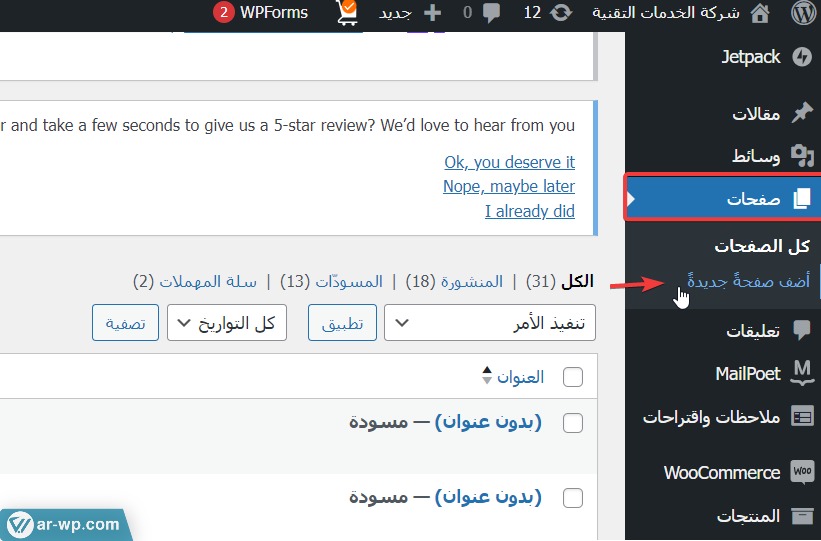This screenshot has height=541, width=821.
Task: Tick the select-all checkbox beside العنوان
Action: pyautogui.click(x=573, y=377)
